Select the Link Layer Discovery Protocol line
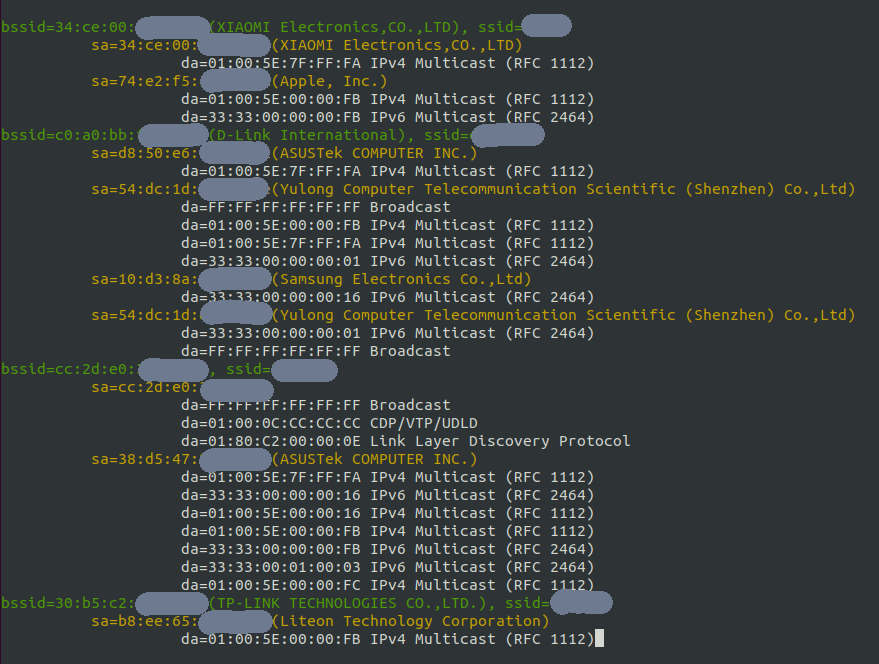This screenshot has width=879, height=664. [x=405, y=441]
